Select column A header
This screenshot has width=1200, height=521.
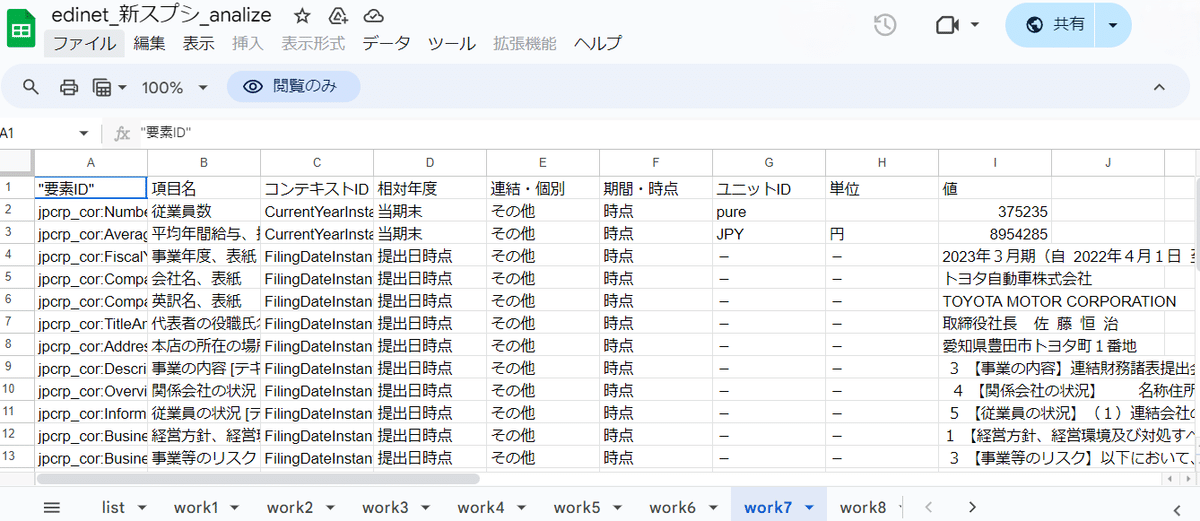(x=91, y=162)
